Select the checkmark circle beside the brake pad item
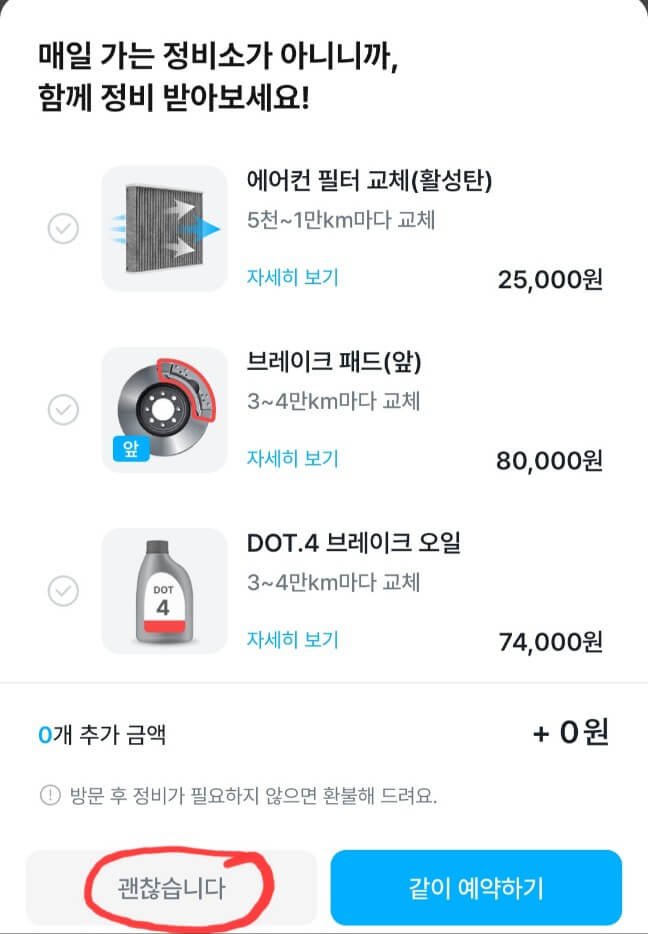This screenshot has width=648, height=934. tap(63, 410)
